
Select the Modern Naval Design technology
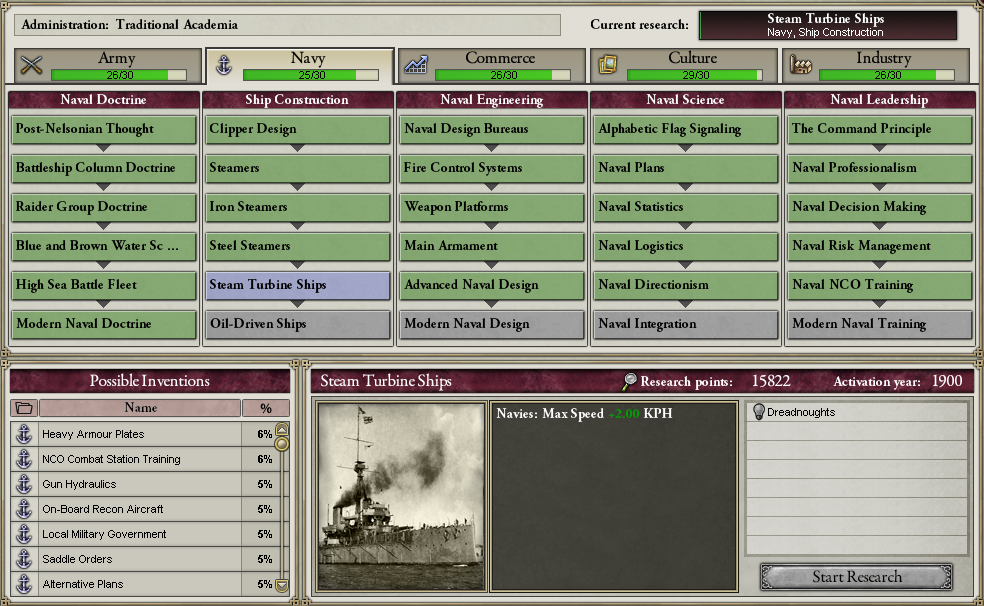(x=491, y=324)
